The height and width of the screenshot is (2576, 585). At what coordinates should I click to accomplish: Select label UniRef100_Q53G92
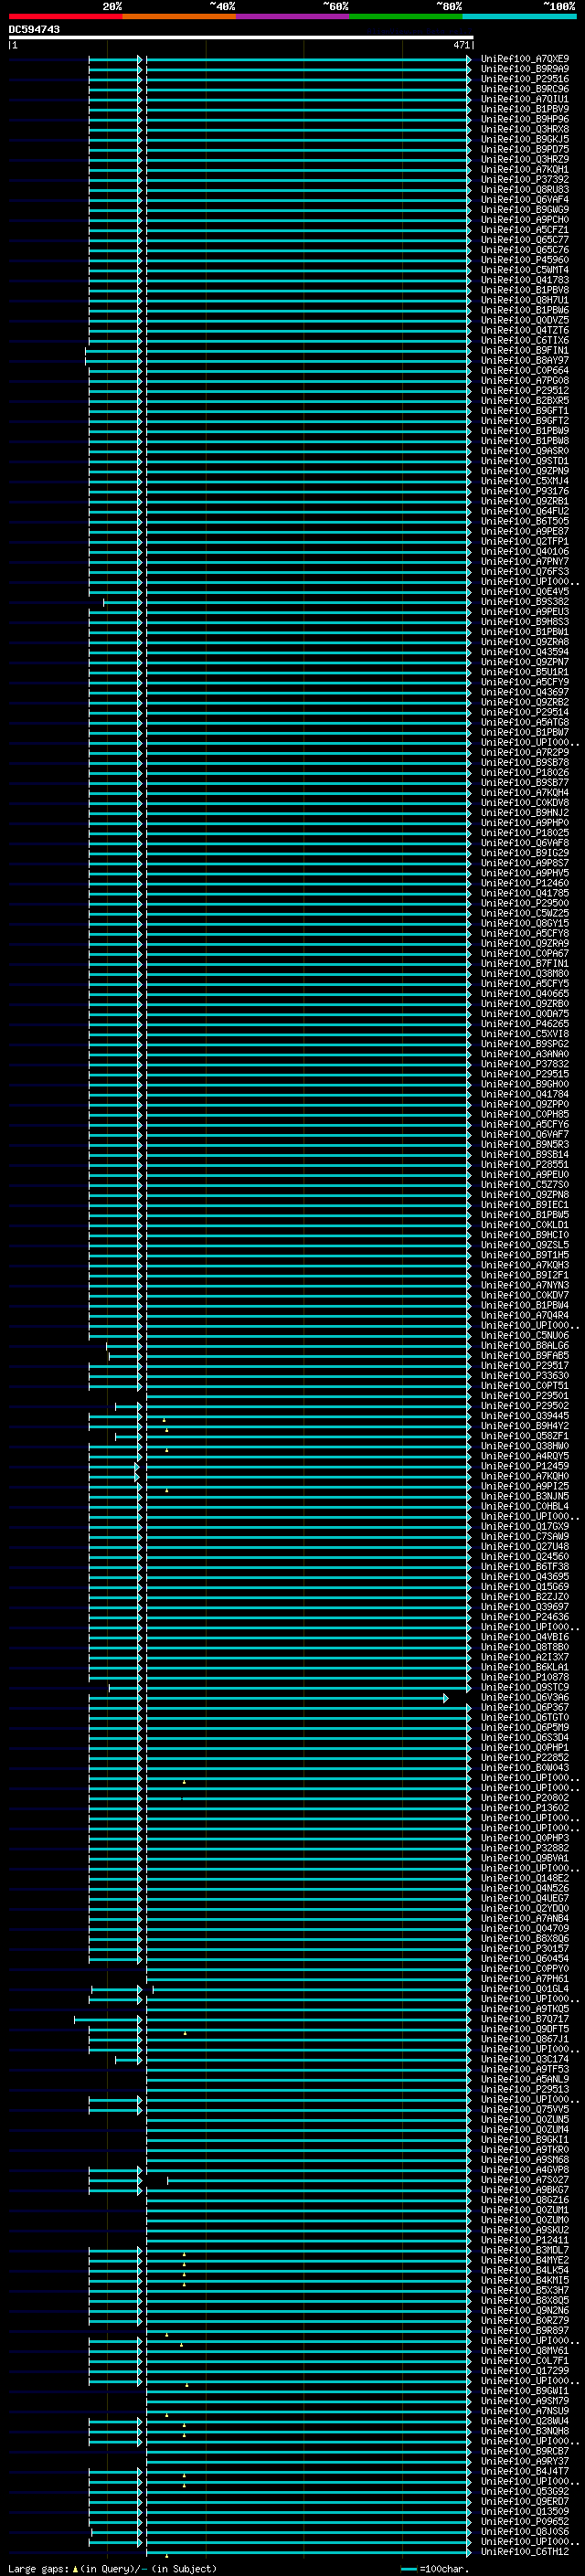[525, 2492]
